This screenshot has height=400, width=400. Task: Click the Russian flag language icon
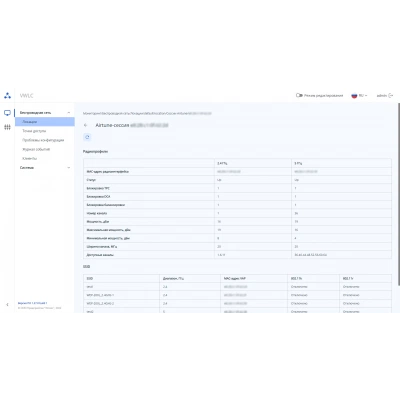354,96
